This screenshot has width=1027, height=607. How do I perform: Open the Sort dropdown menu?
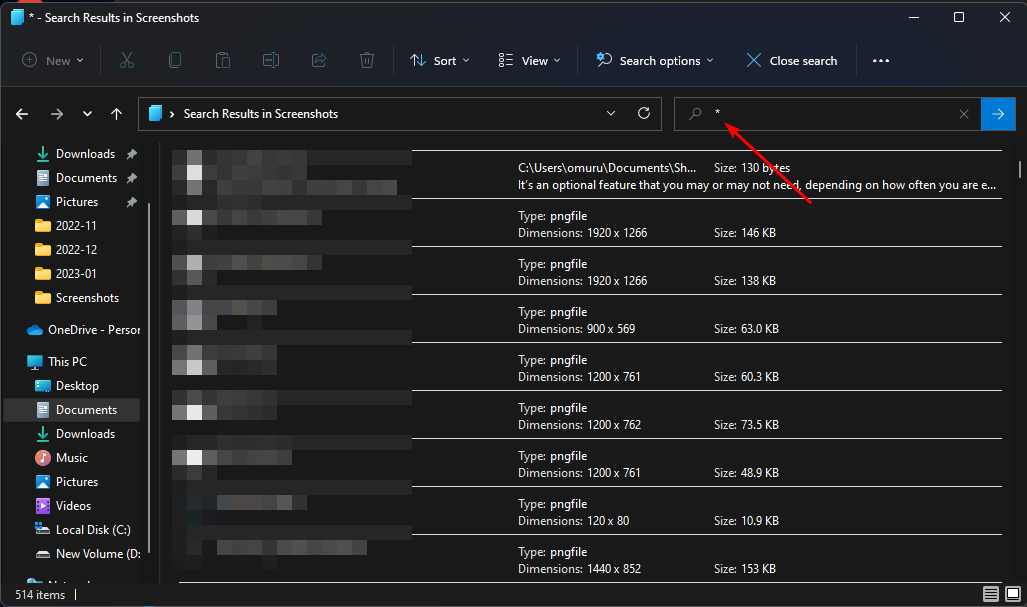[437, 61]
